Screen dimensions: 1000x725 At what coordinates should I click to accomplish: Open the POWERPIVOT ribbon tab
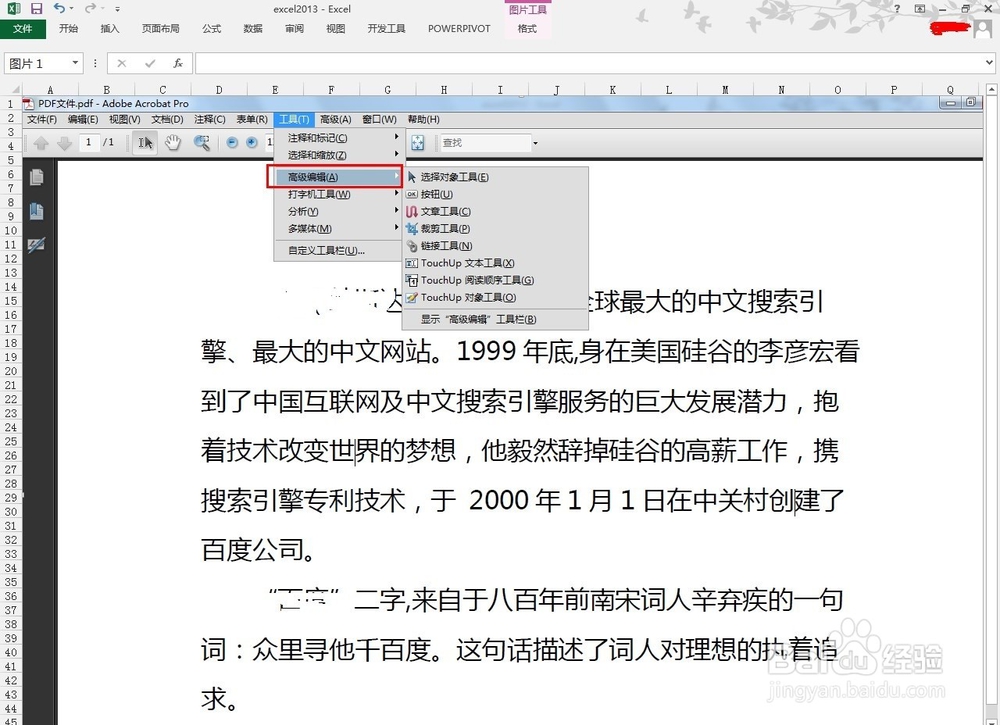[459, 29]
